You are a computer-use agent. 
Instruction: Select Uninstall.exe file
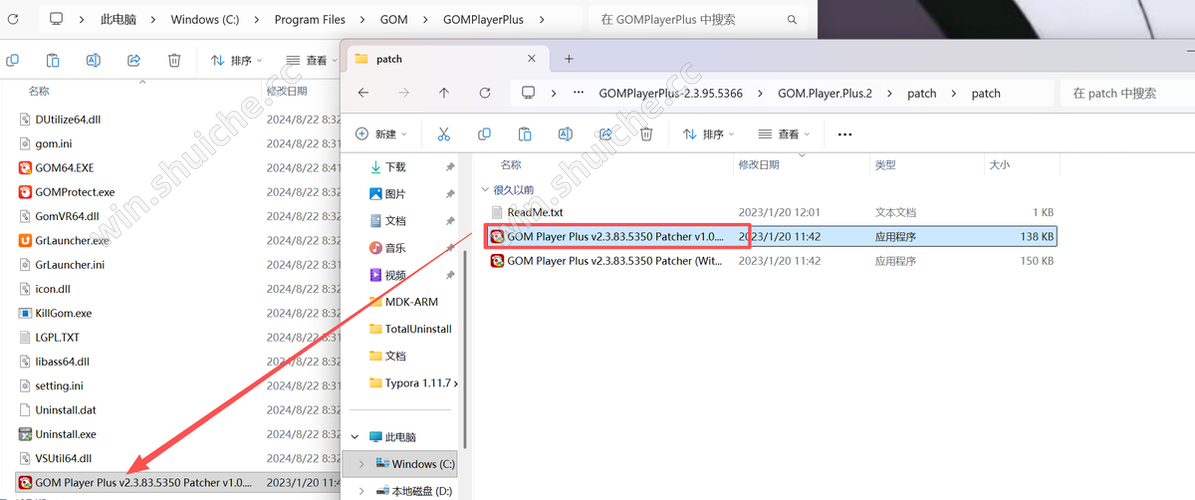click(x=57, y=434)
